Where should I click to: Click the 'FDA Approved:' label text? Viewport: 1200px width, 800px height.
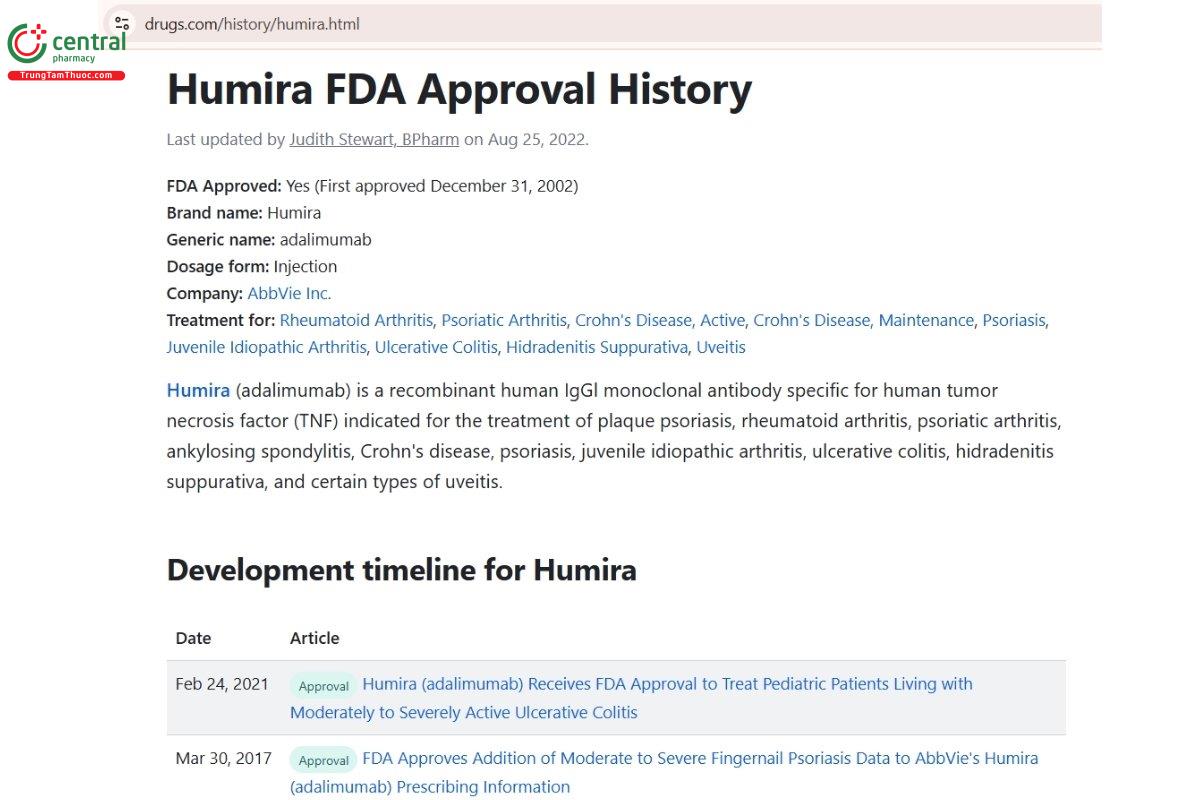click(224, 186)
